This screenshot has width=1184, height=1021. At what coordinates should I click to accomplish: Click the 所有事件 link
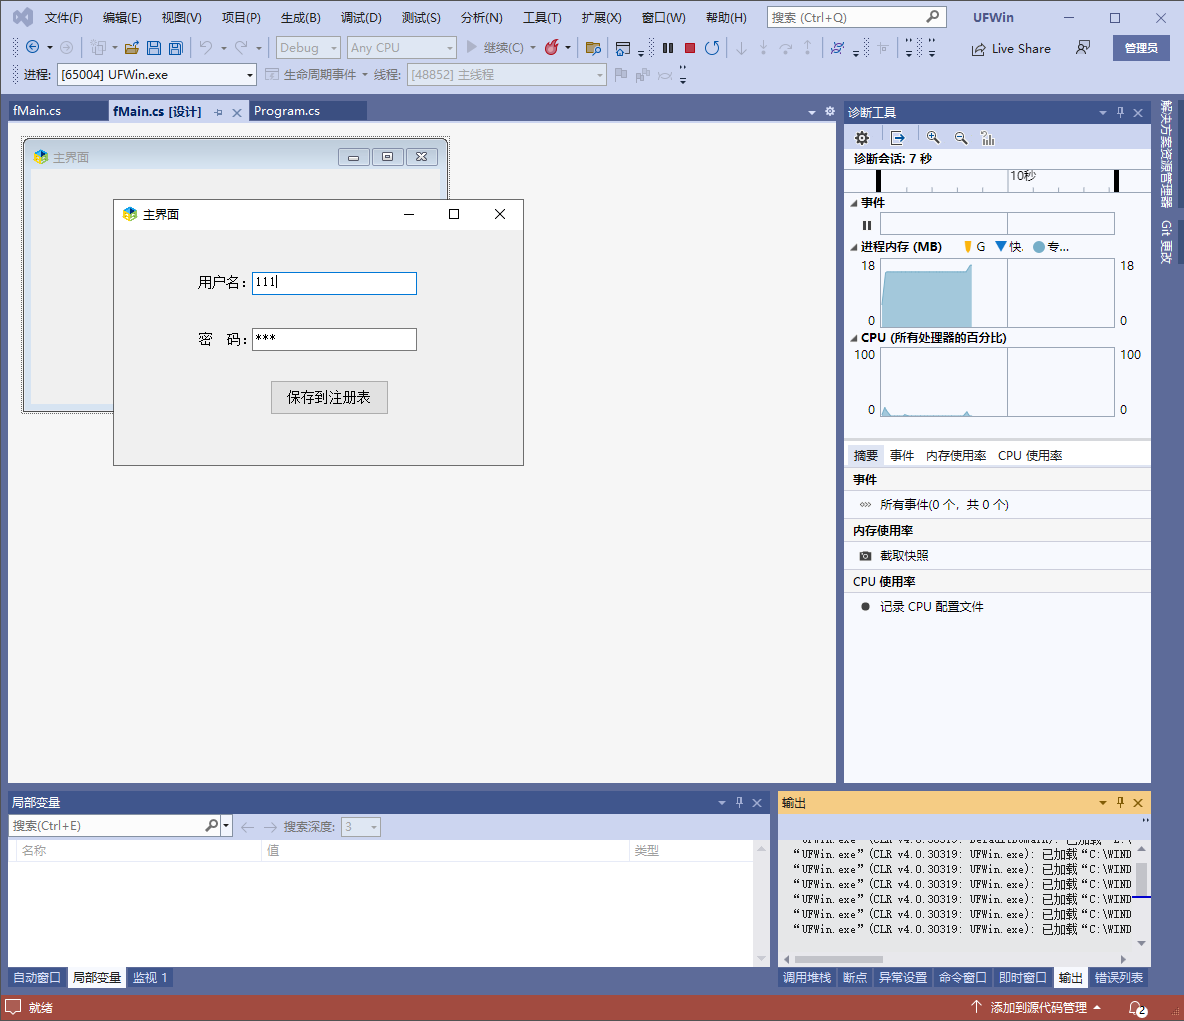click(x=944, y=504)
